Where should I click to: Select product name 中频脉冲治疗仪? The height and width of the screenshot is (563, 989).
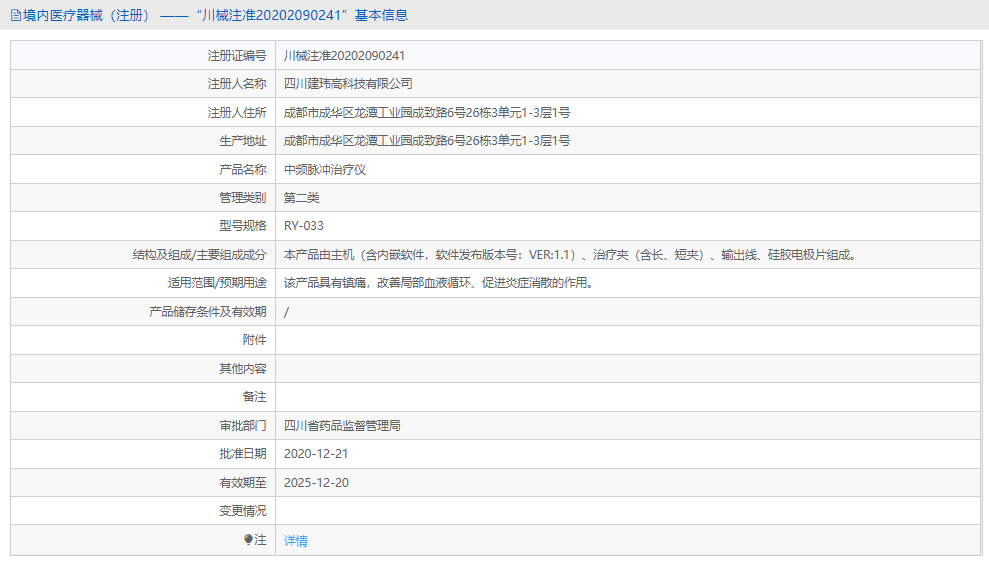(x=325, y=170)
